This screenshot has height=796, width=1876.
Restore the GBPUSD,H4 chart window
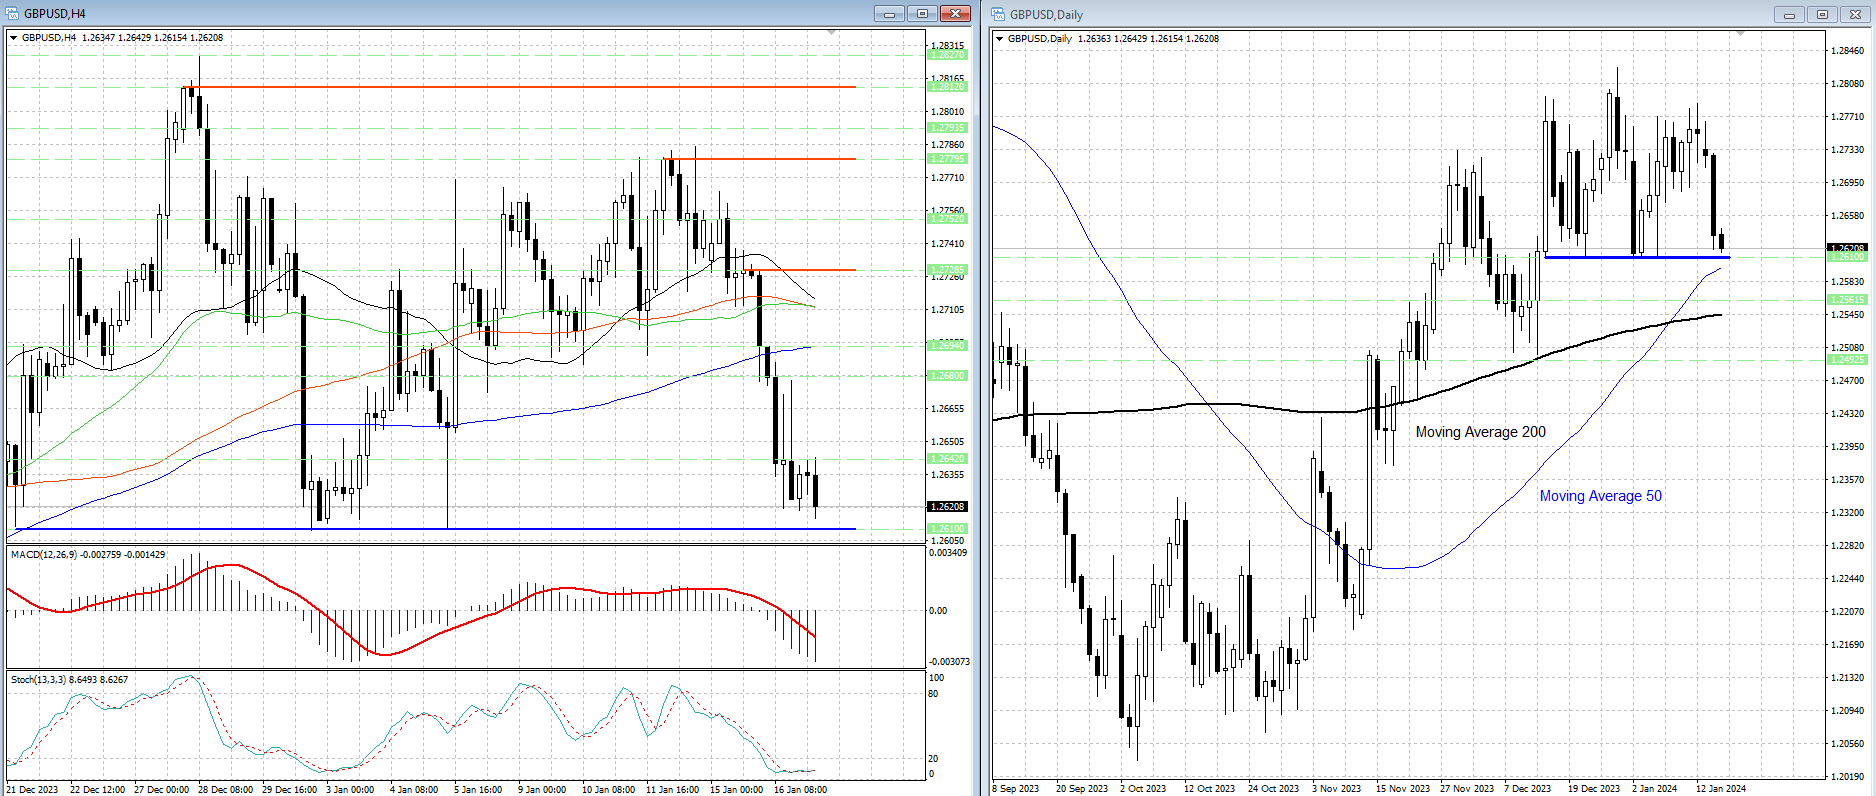(x=922, y=14)
